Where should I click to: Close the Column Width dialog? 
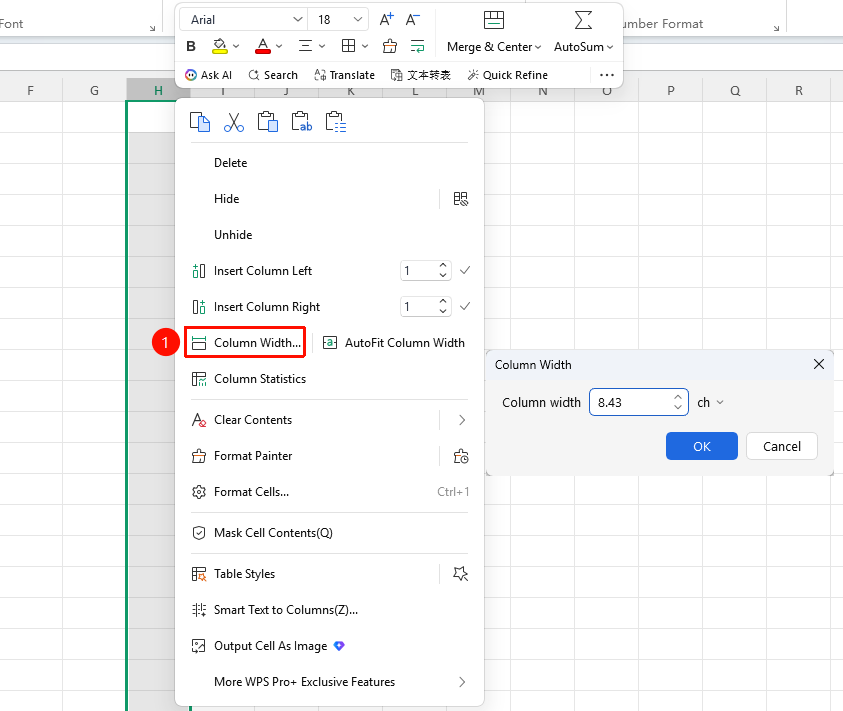(x=818, y=364)
